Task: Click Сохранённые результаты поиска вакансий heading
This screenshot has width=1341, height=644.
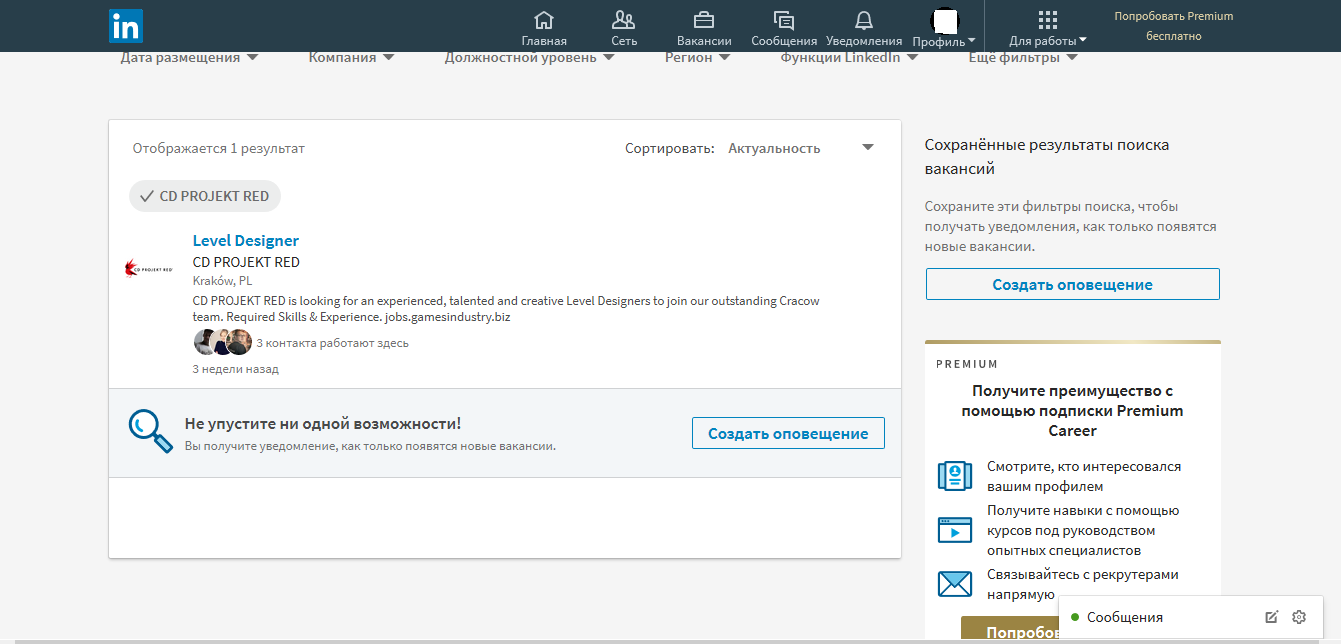Action: pos(1047,157)
